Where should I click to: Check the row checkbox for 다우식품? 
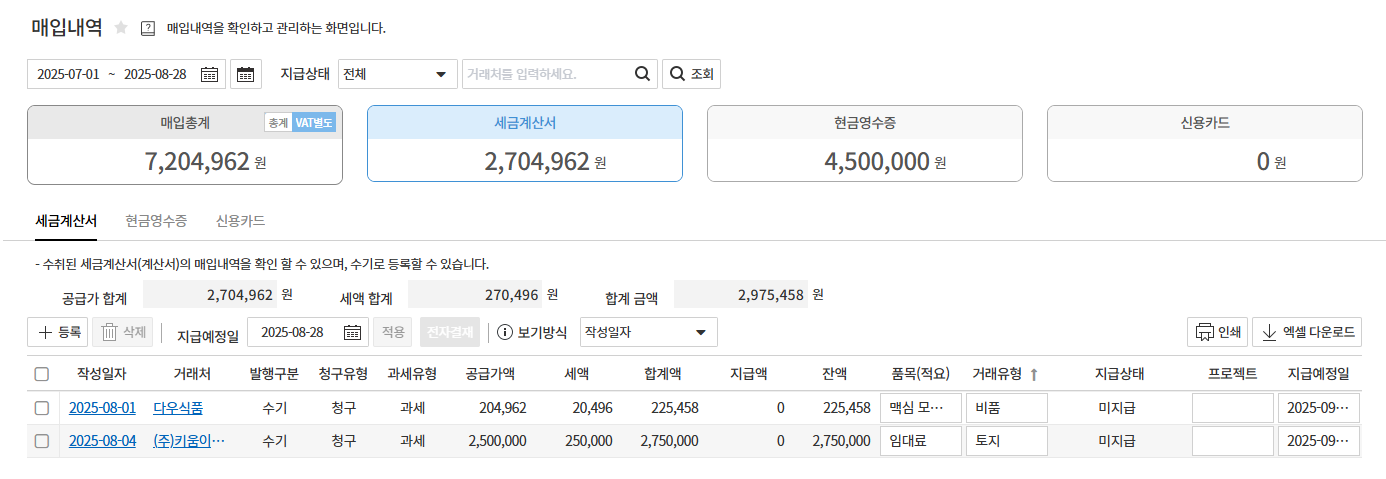pyautogui.click(x=42, y=408)
